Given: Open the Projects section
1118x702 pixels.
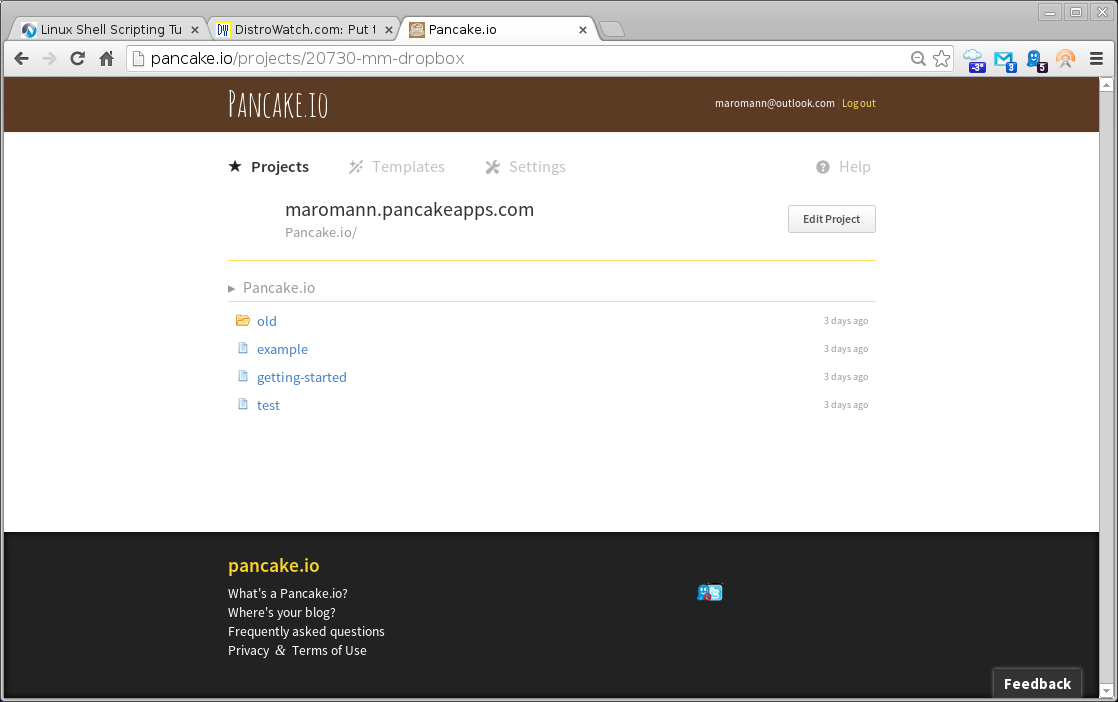Looking at the screenshot, I should pos(280,167).
